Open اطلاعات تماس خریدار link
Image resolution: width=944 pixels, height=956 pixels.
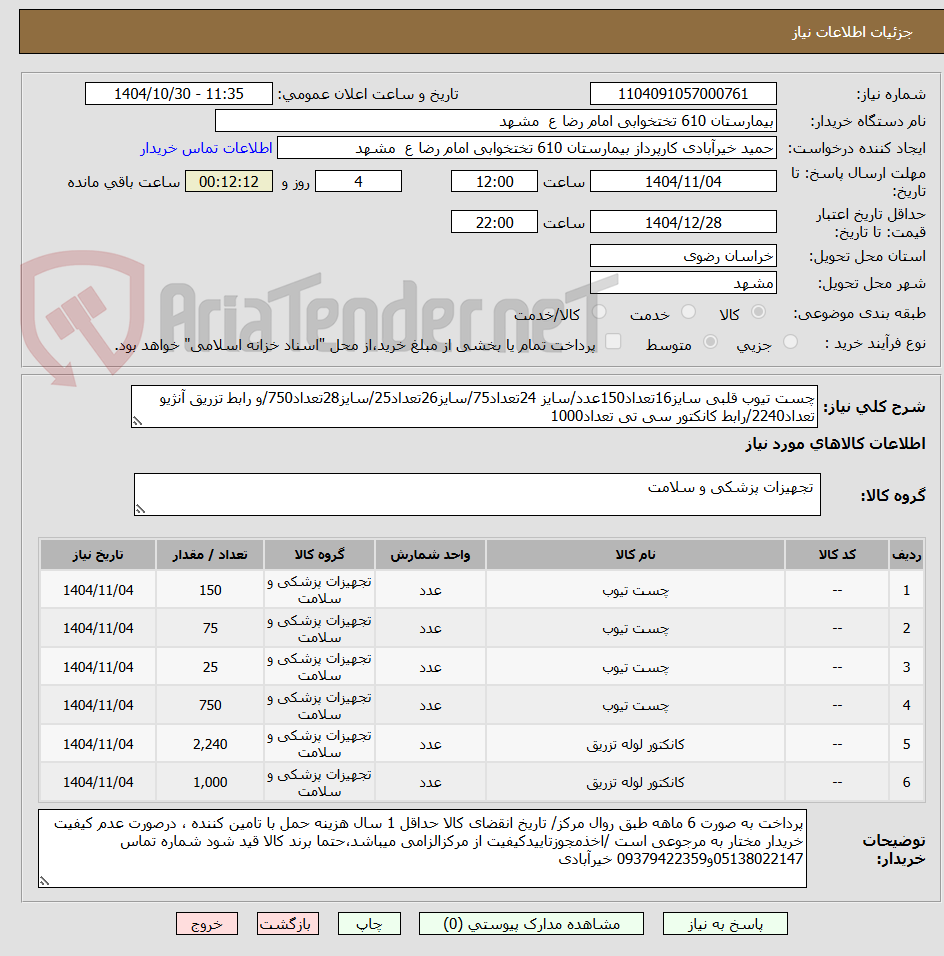tap(206, 148)
